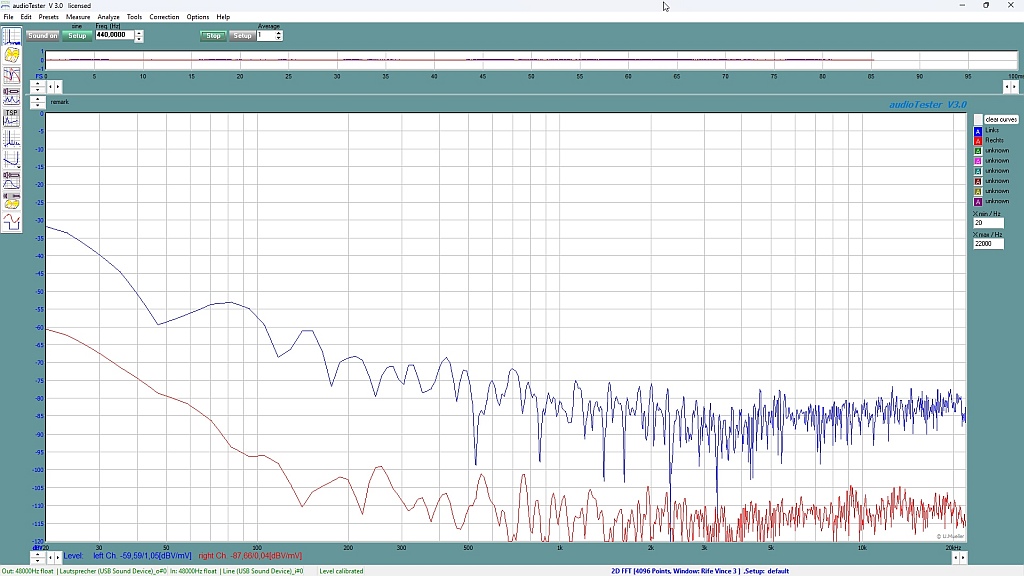The height and width of the screenshot is (576, 1024).
Task: Select the FFT spectrum analyzer tool icon
Action: pyautogui.click(x=11, y=36)
